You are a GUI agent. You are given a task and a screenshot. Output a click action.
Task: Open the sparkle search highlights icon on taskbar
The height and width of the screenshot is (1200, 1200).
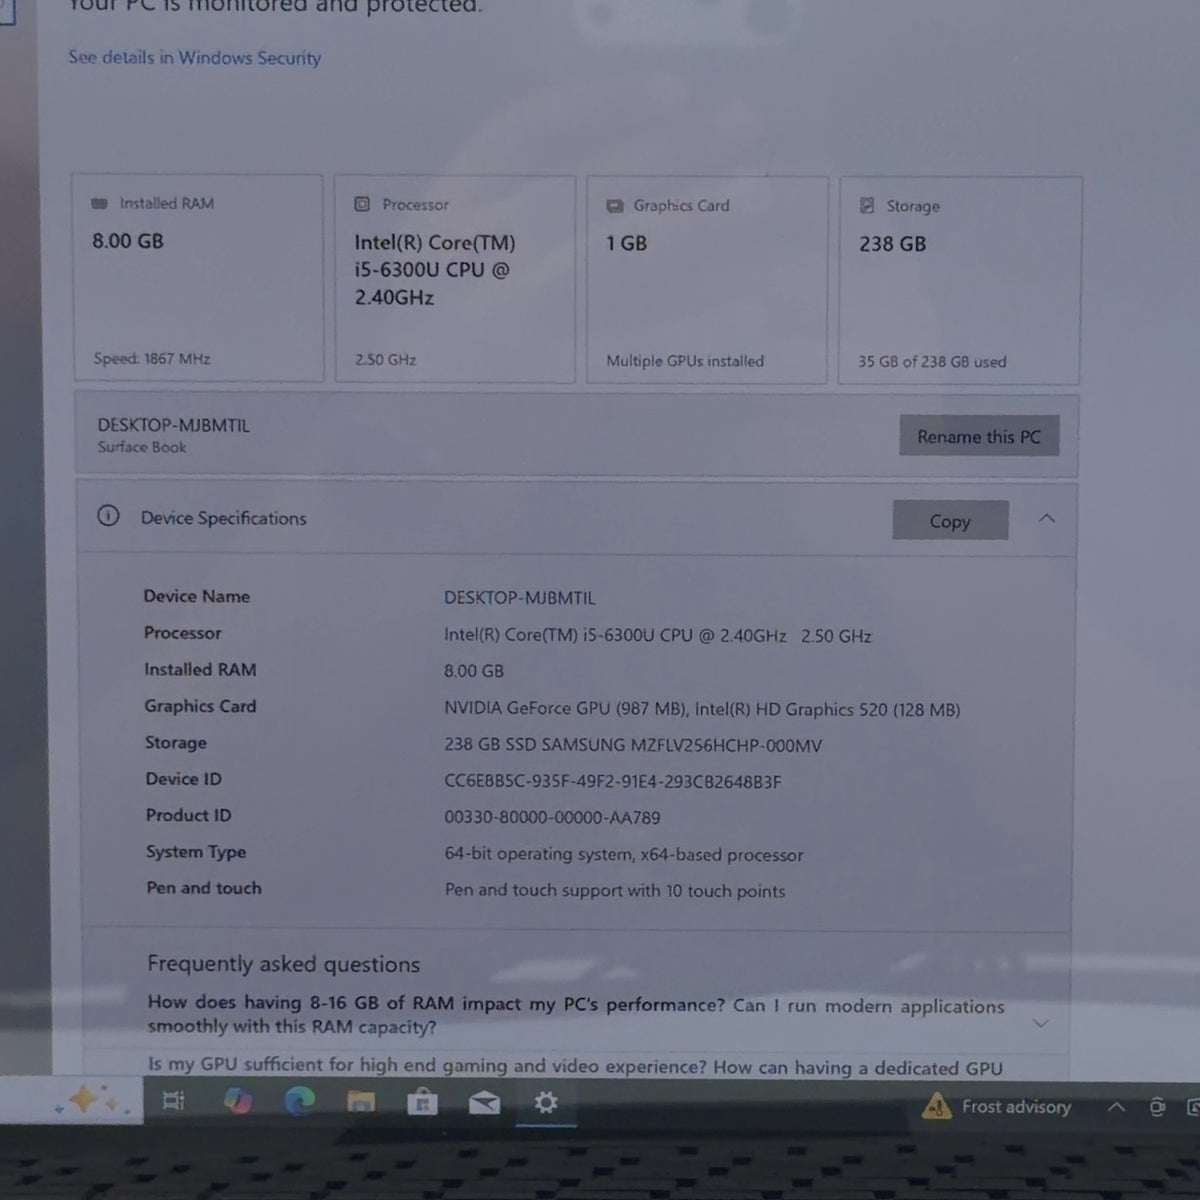pos(91,1101)
